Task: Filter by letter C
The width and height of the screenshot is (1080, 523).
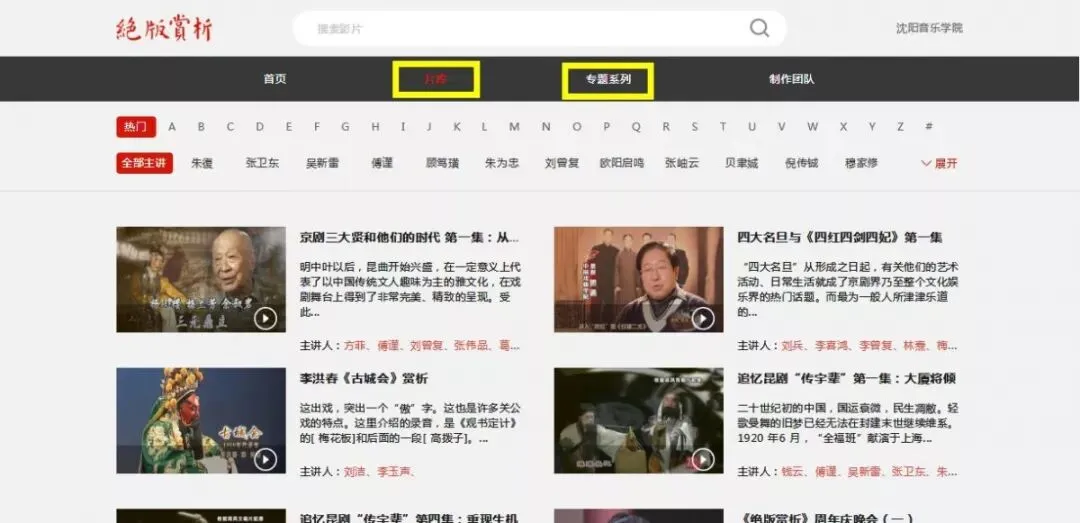Action: 230,127
